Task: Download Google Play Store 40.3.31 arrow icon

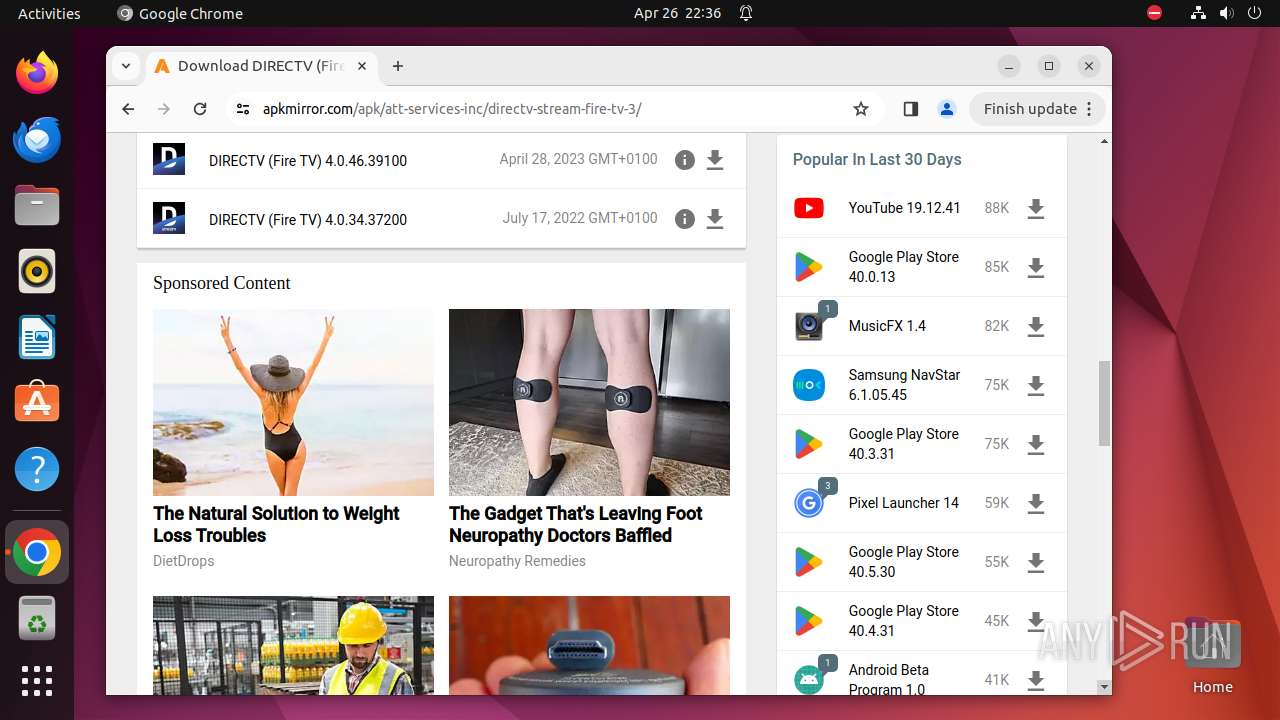Action: [1036, 444]
